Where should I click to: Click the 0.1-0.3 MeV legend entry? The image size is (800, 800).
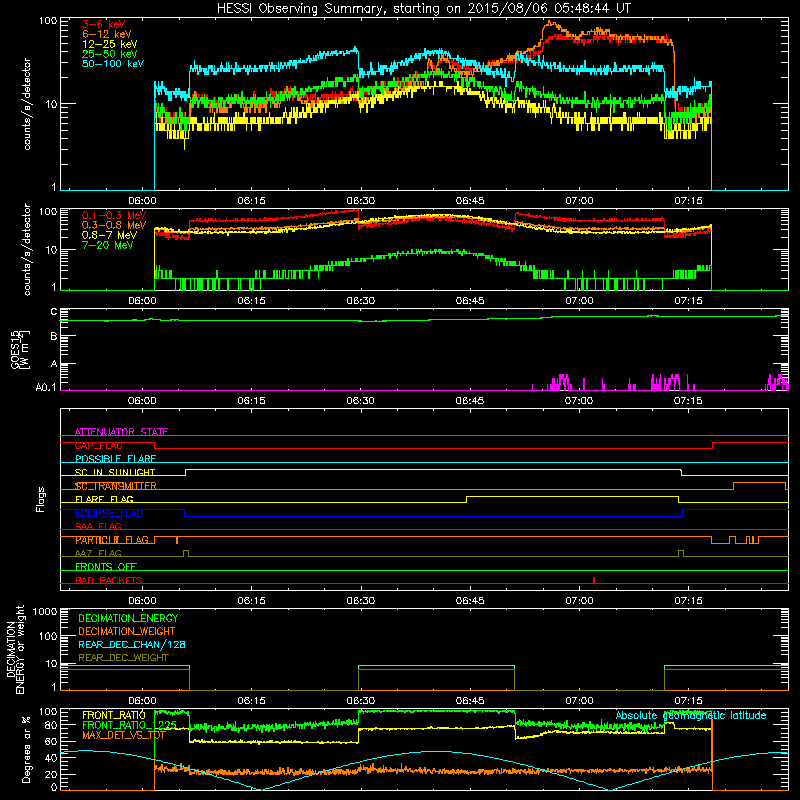pyautogui.click(x=114, y=216)
